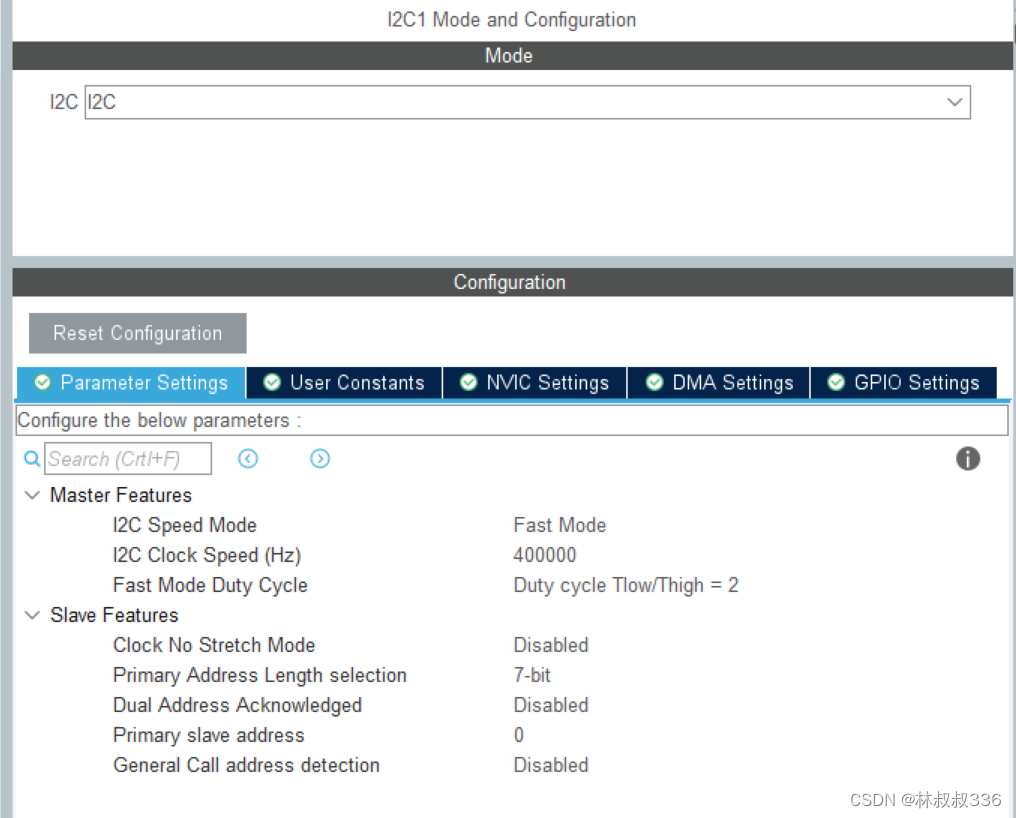Screen dimensions: 1016x818
Task: Collapse the Slave Features section
Action: 32,614
